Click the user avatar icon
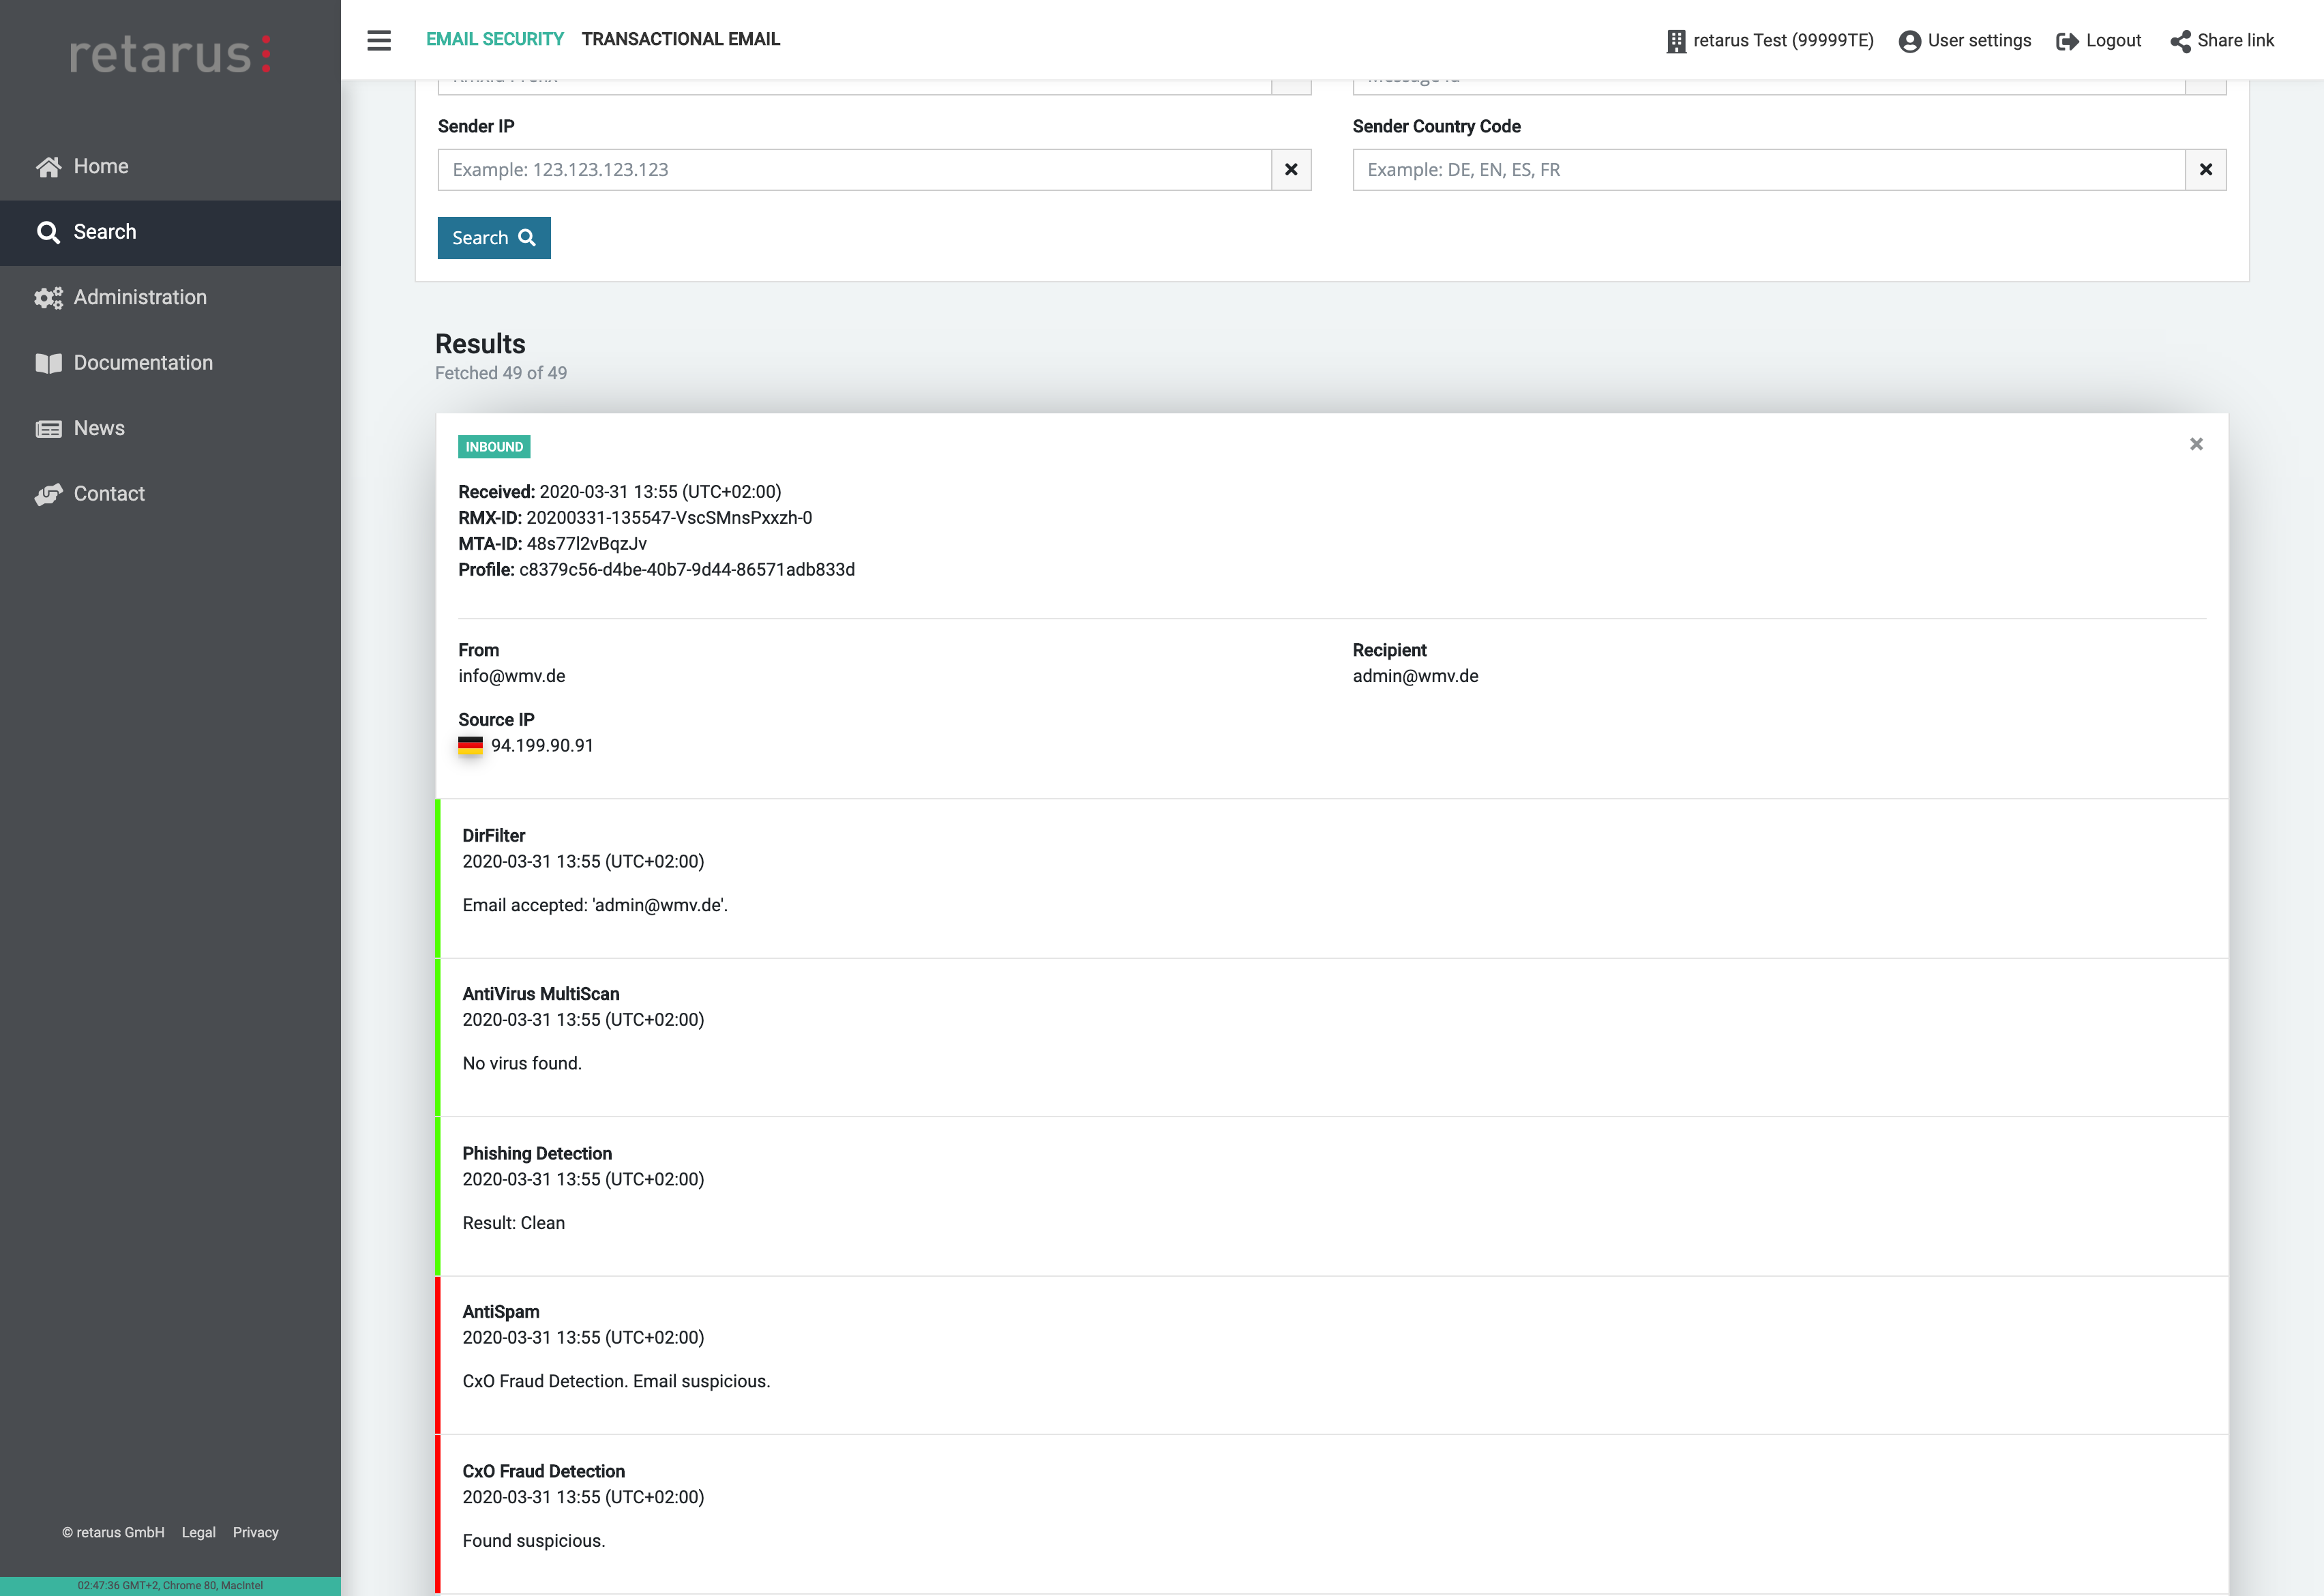This screenshot has height=1596, width=2324. coord(1909,41)
